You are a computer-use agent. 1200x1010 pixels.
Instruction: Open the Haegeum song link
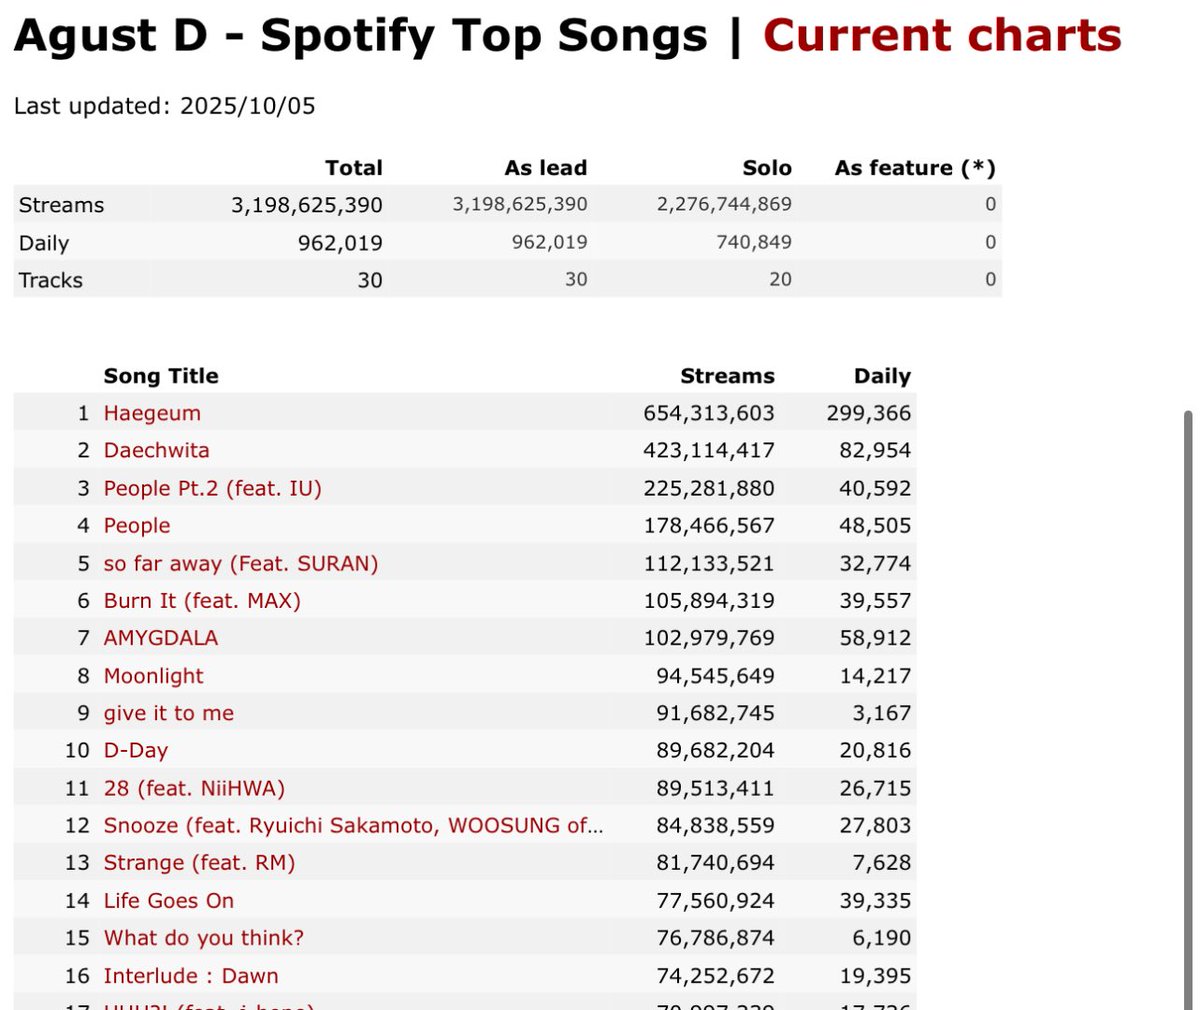(x=152, y=413)
